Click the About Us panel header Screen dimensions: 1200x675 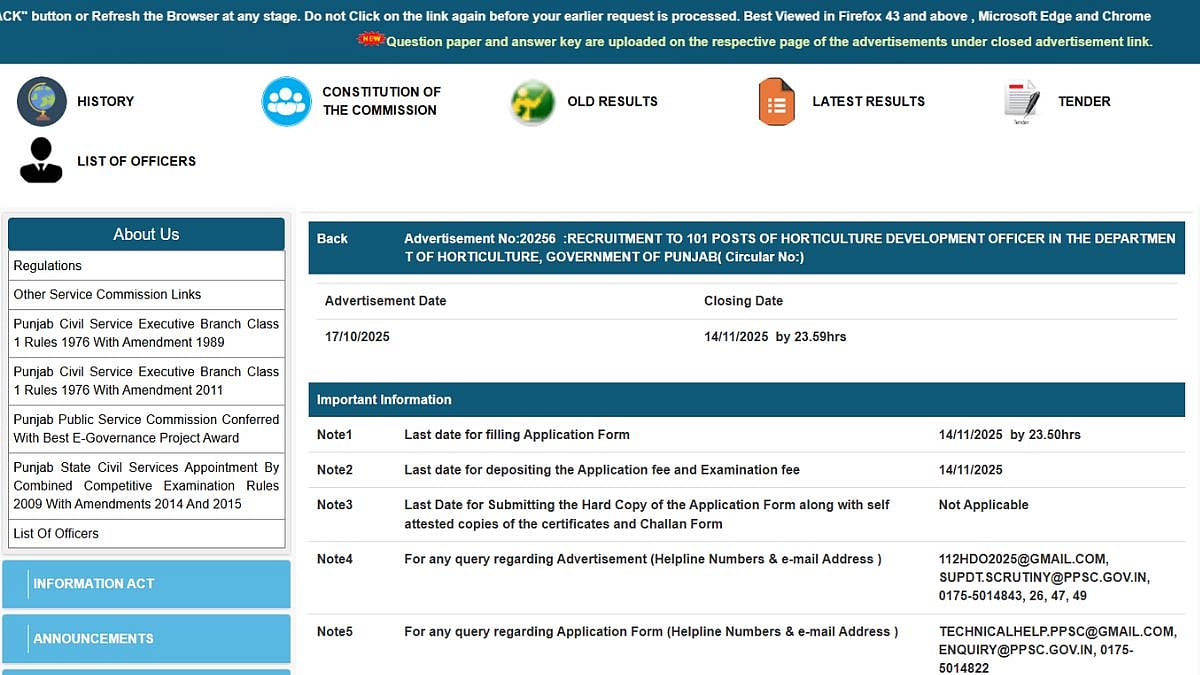tap(146, 235)
